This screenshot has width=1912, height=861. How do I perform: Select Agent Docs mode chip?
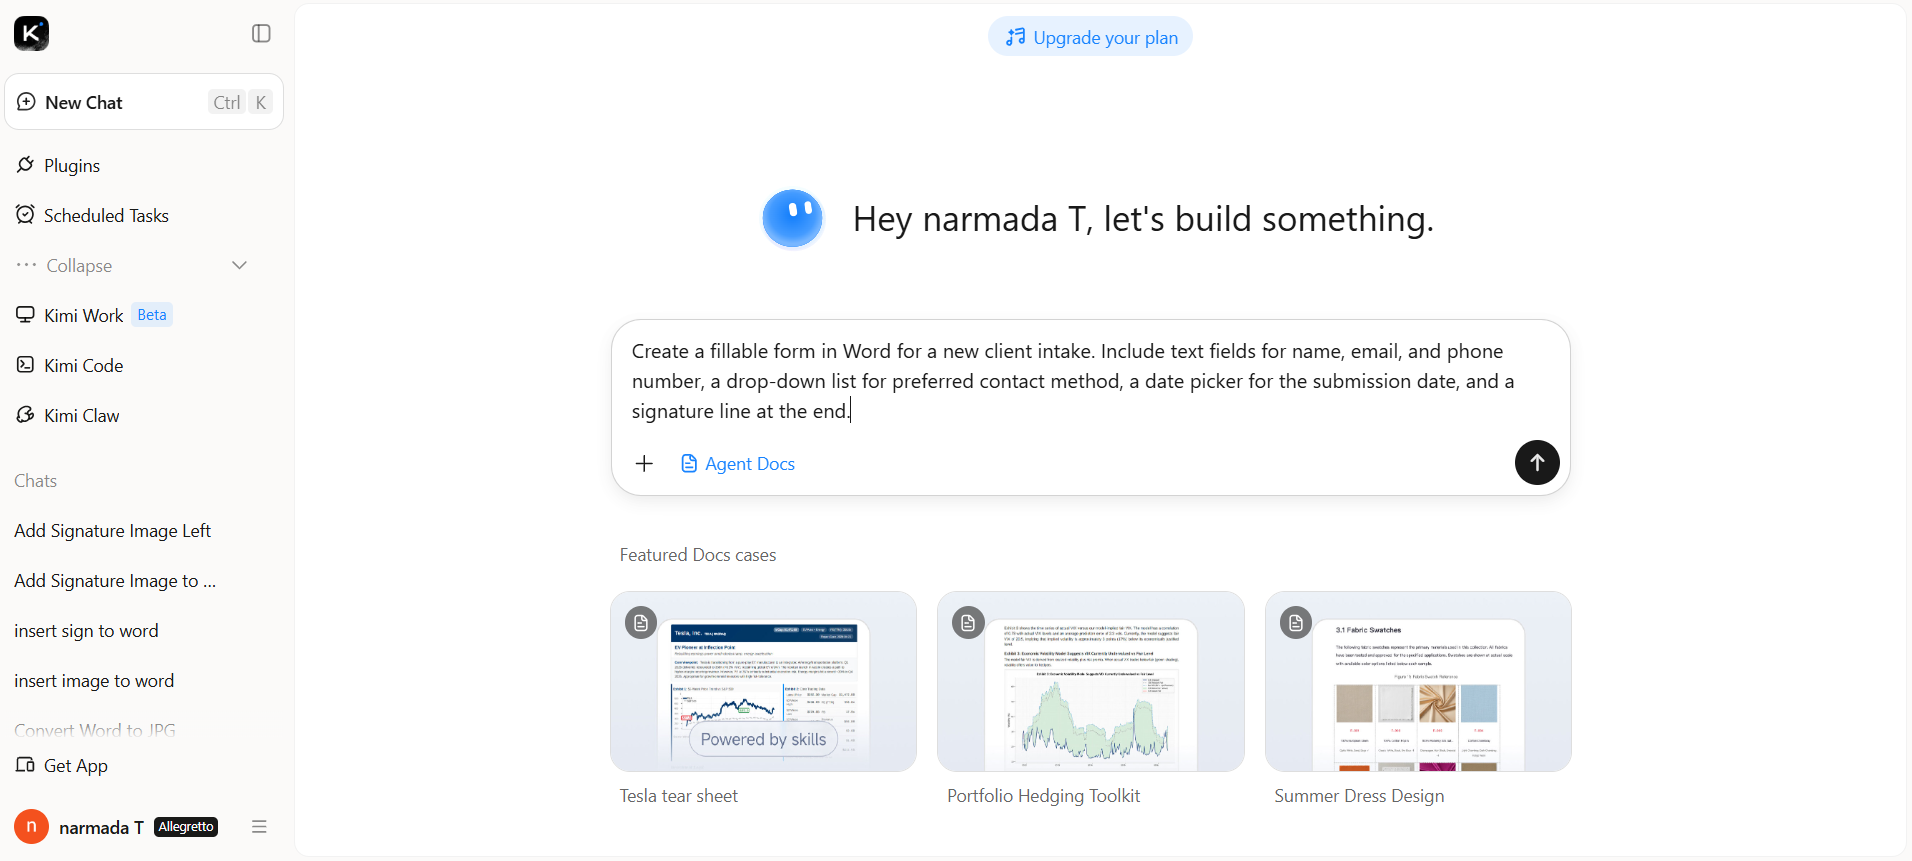point(738,463)
